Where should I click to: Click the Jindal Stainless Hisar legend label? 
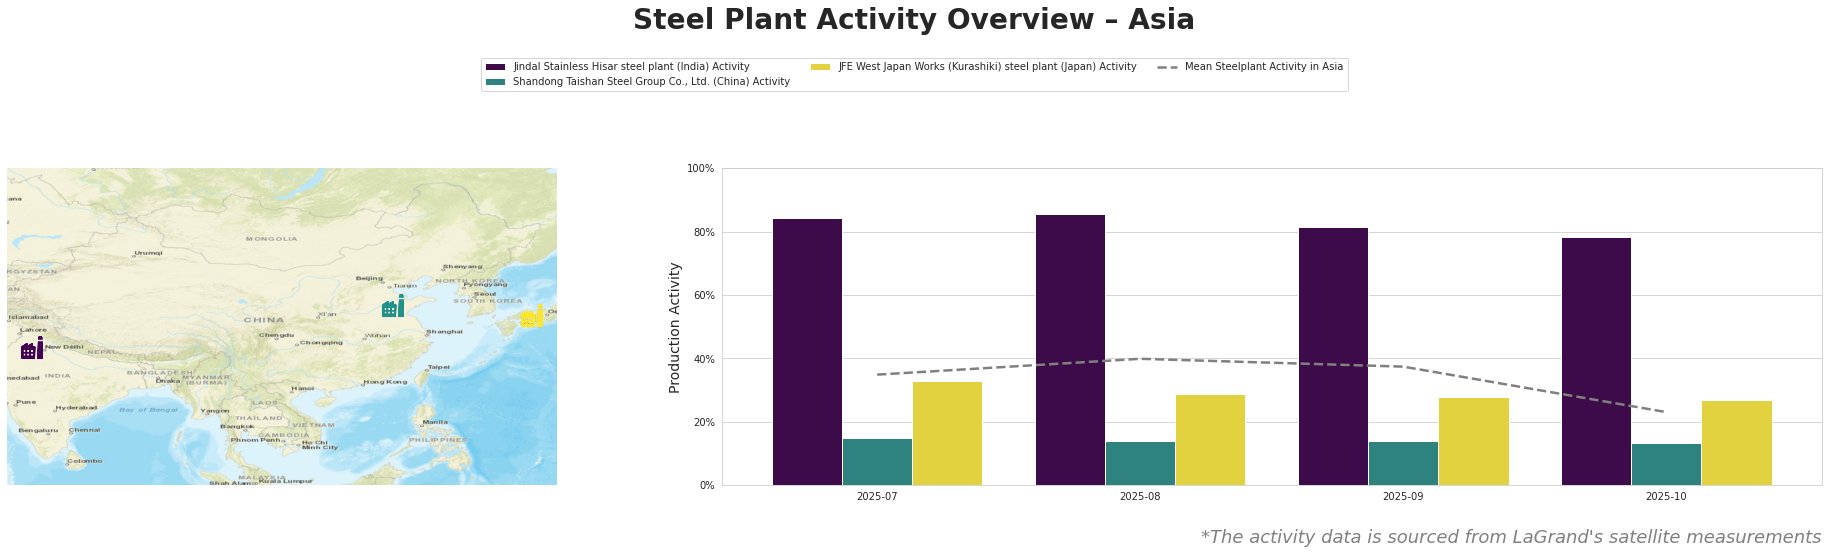631,67
